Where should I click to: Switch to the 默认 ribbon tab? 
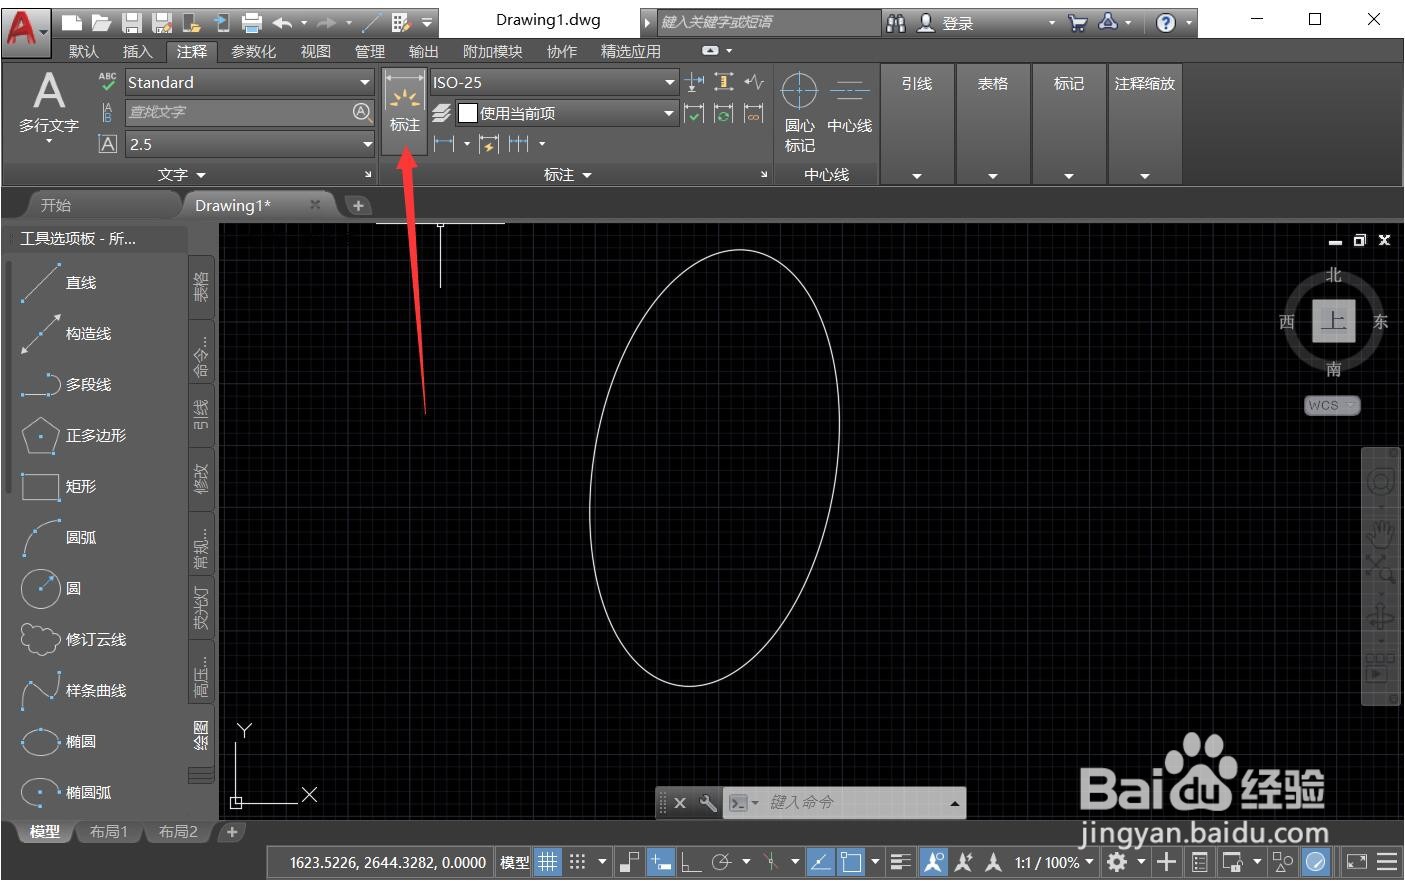(84, 51)
